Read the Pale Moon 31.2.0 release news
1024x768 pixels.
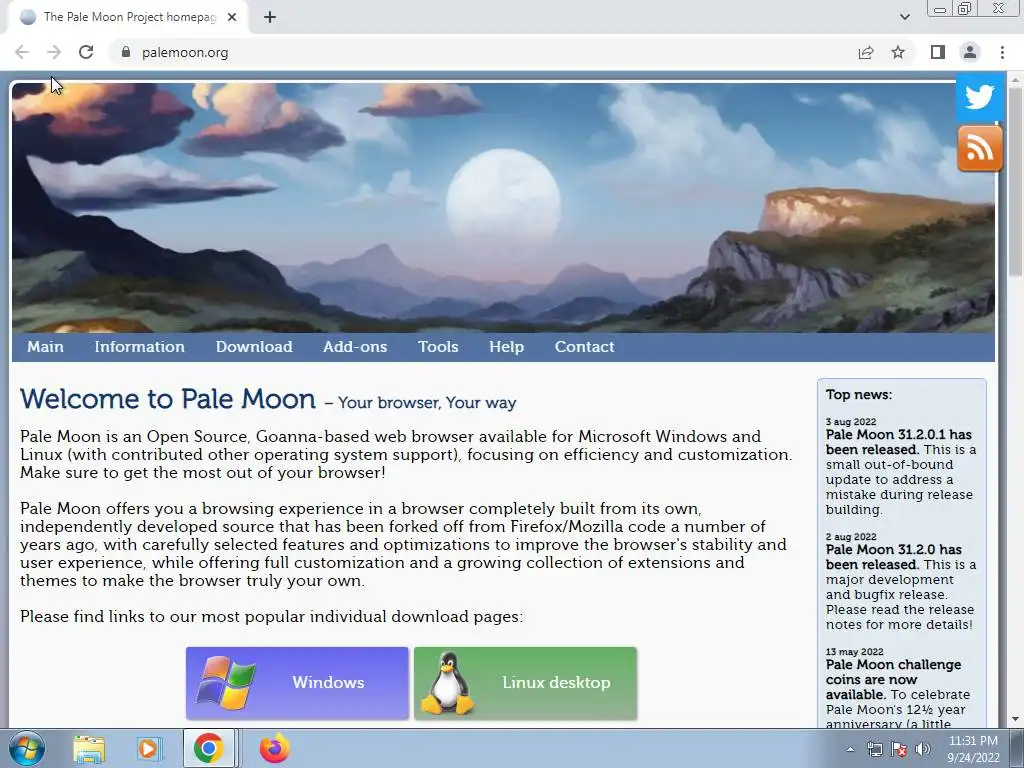[893, 557]
